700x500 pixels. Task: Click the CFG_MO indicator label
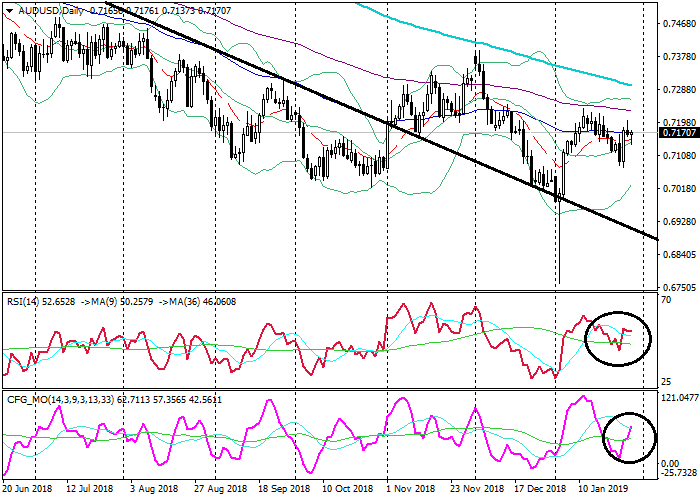pyautogui.click(x=32, y=399)
